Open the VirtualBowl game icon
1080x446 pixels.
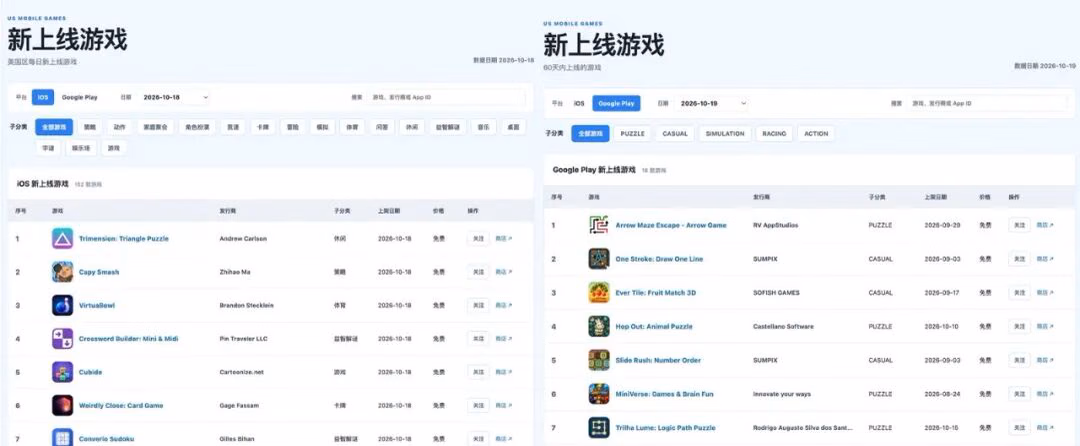pos(62,305)
